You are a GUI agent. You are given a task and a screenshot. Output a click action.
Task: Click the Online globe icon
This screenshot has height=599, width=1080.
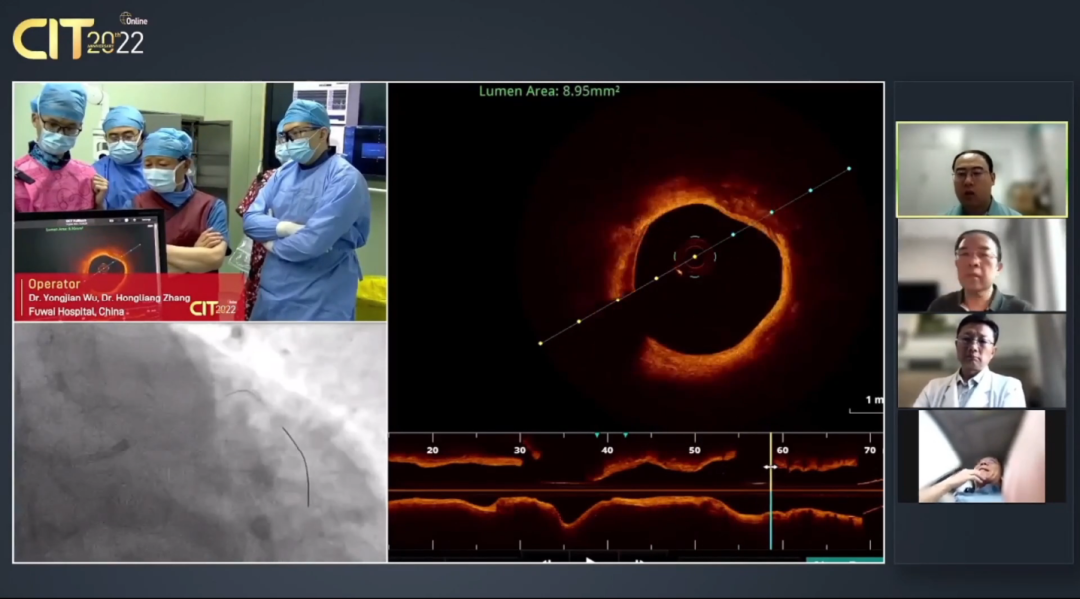(x=126, y=18)
